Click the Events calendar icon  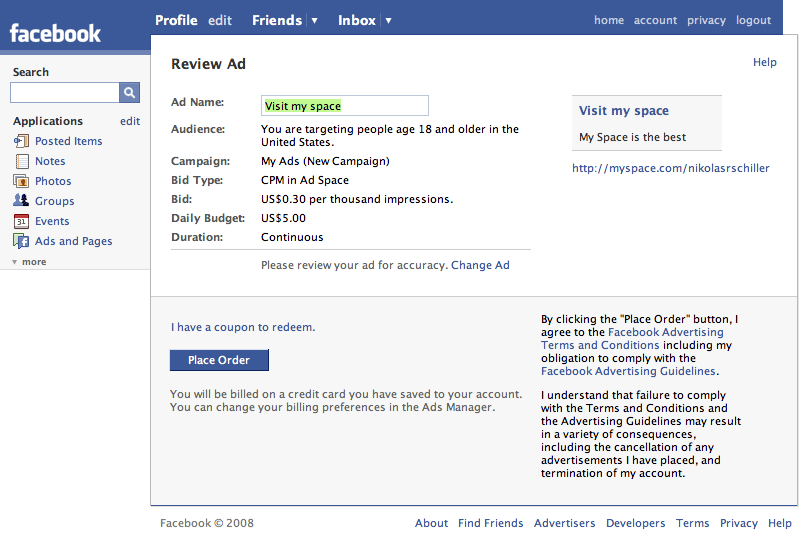(21, 221)
